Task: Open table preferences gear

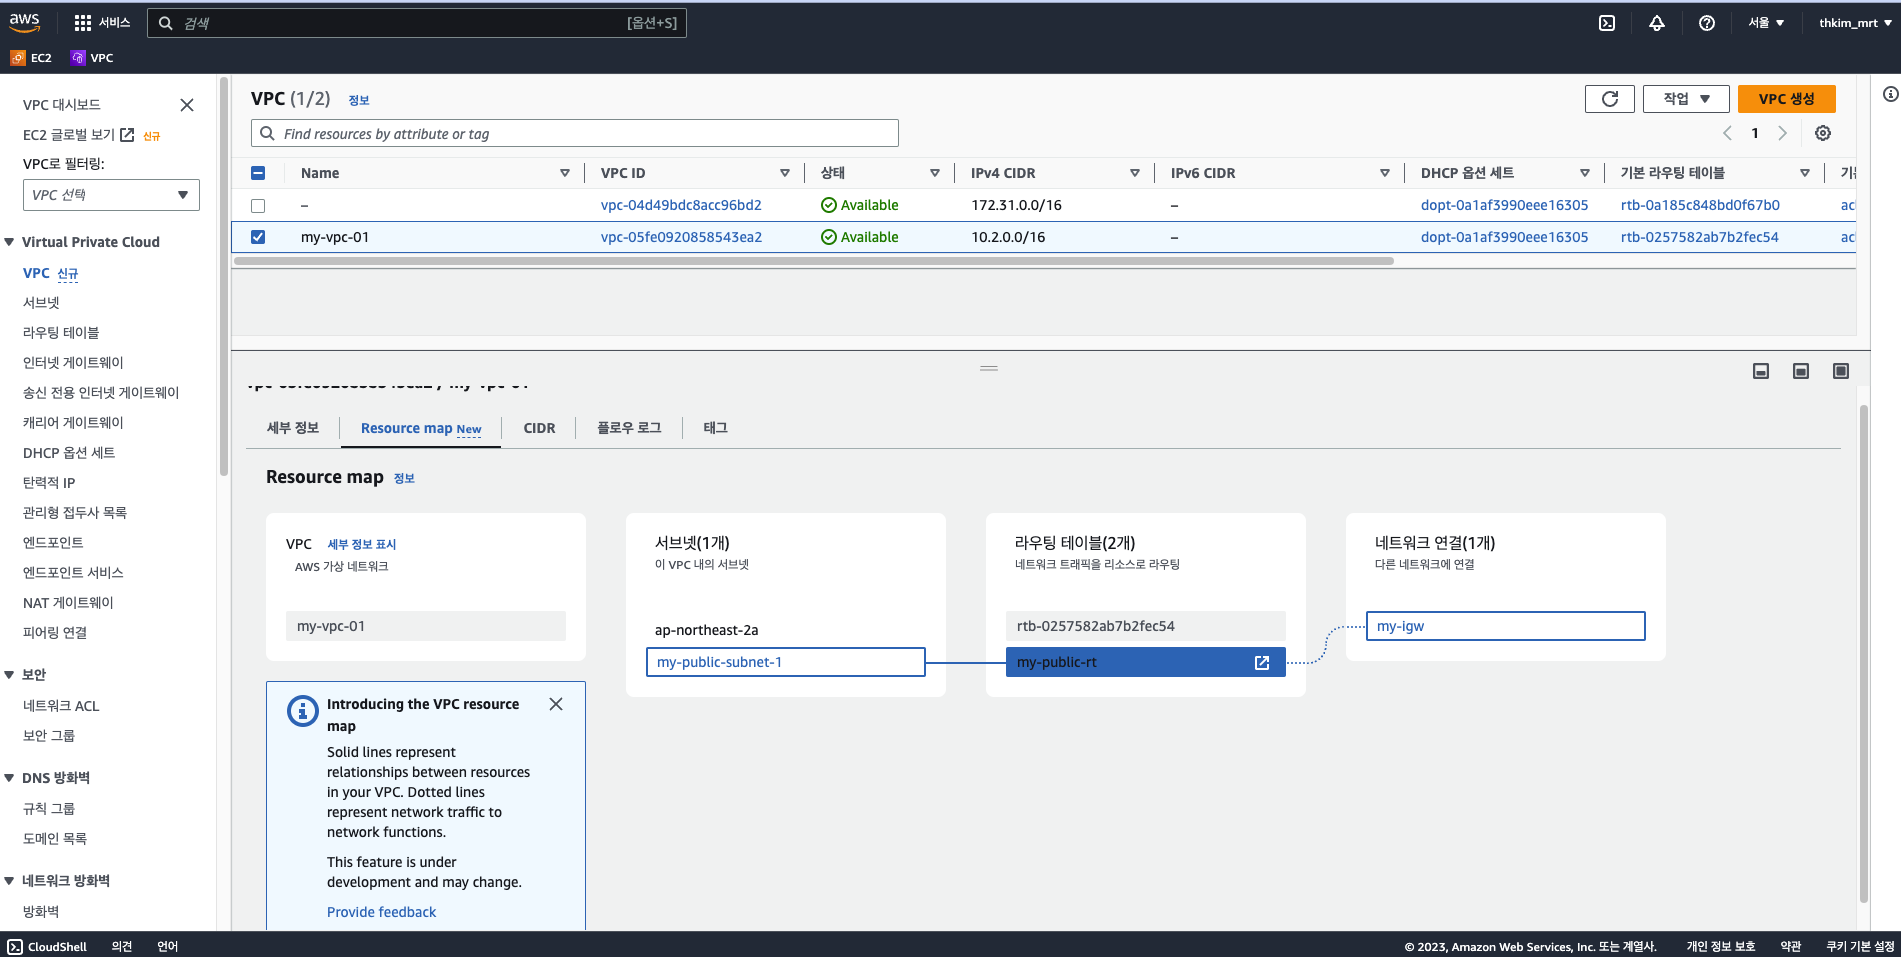Action: click(x=1823, y=133)
